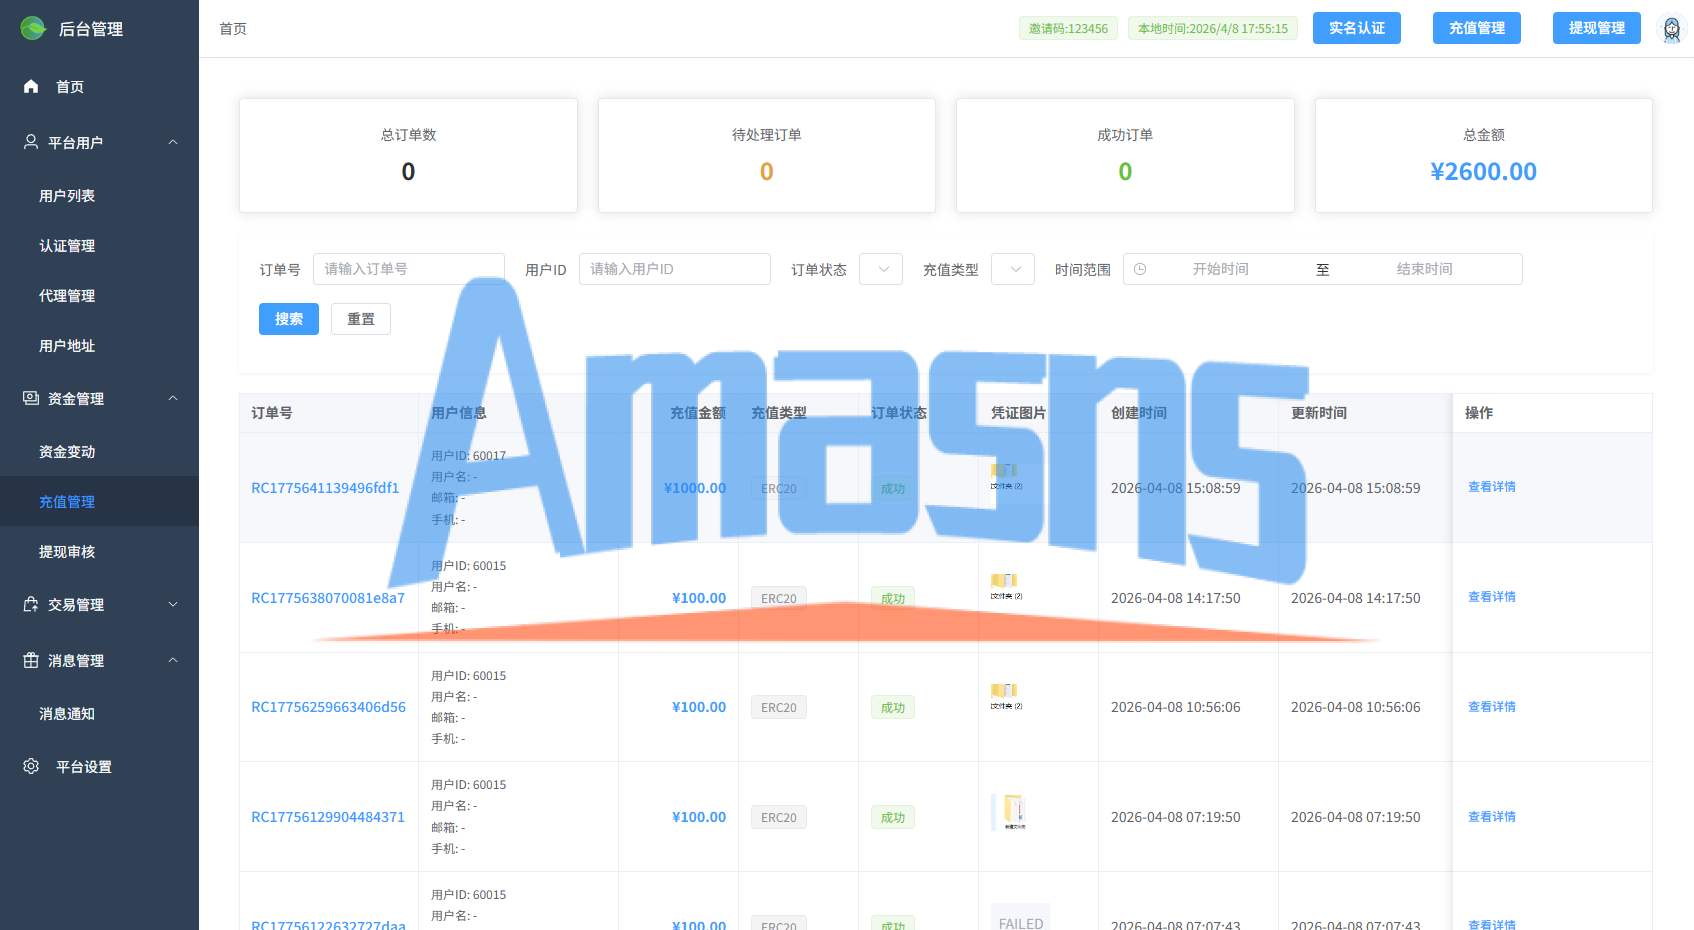This screenshot has height=930, width=1694.
Task: Click the 实名认证 button in header
Action: coord(1357,28)
